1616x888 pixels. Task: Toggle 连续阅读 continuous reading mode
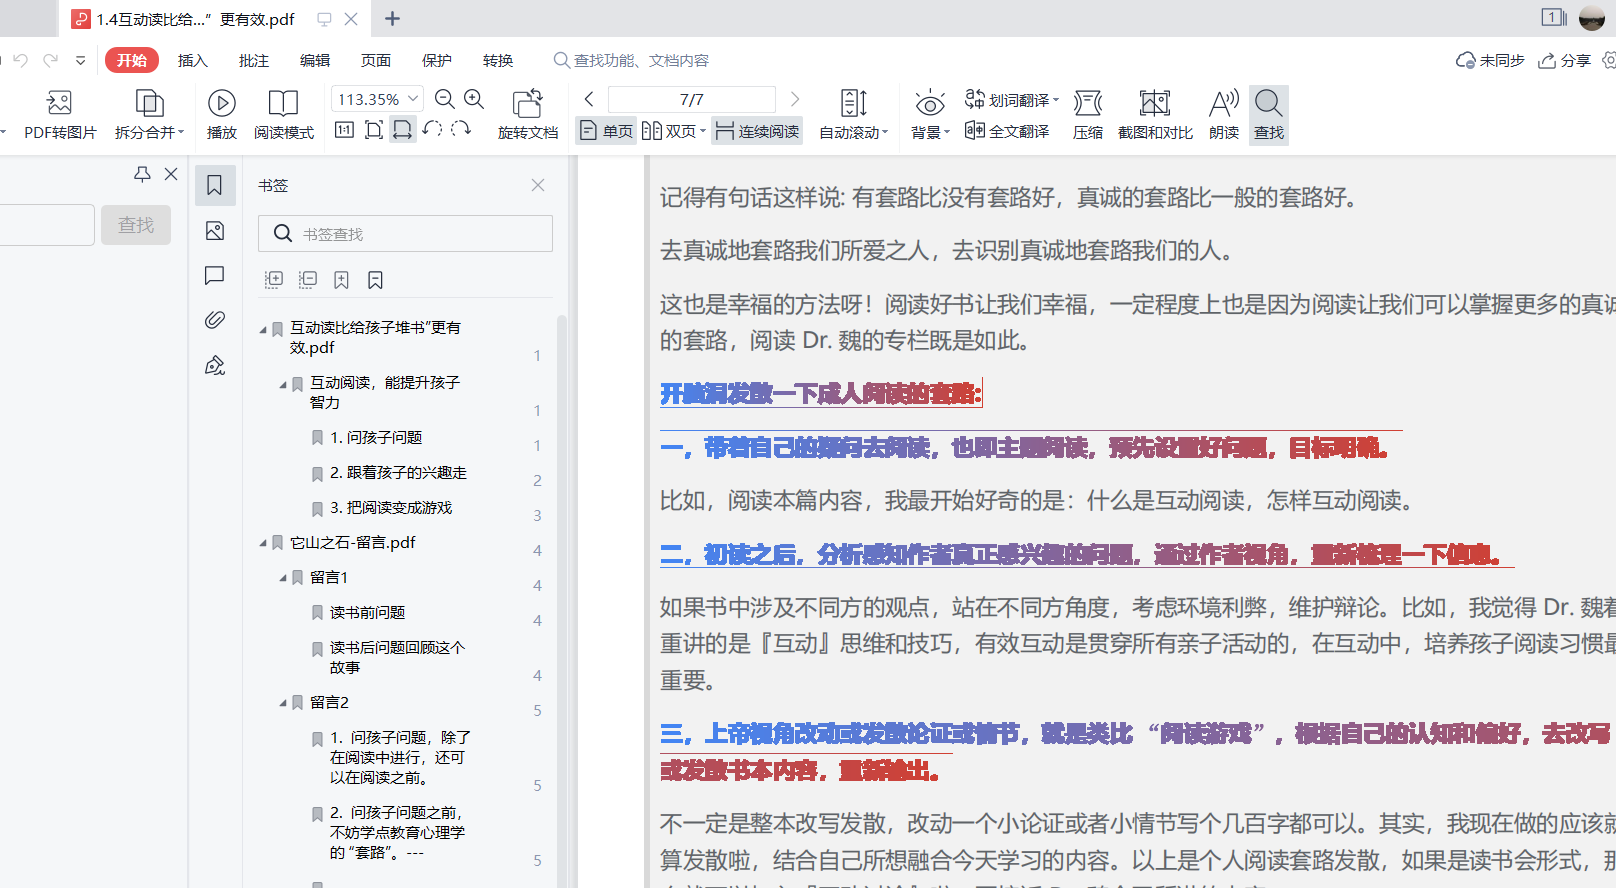757,131
